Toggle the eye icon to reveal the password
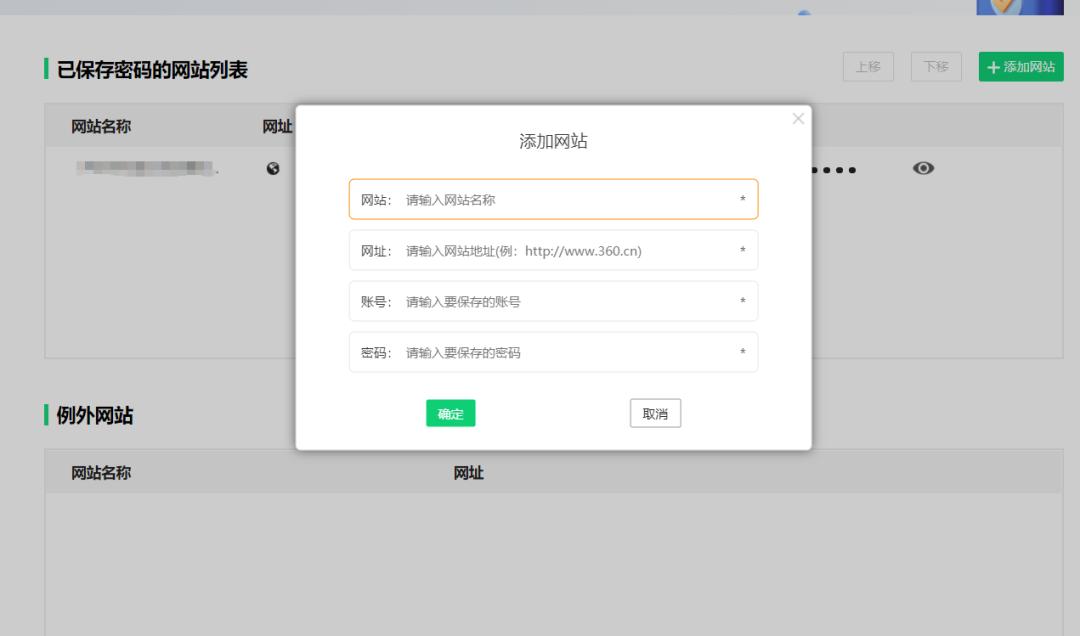Image resolution: width=1080 pixels, height=636 pixels. (923, 168)
